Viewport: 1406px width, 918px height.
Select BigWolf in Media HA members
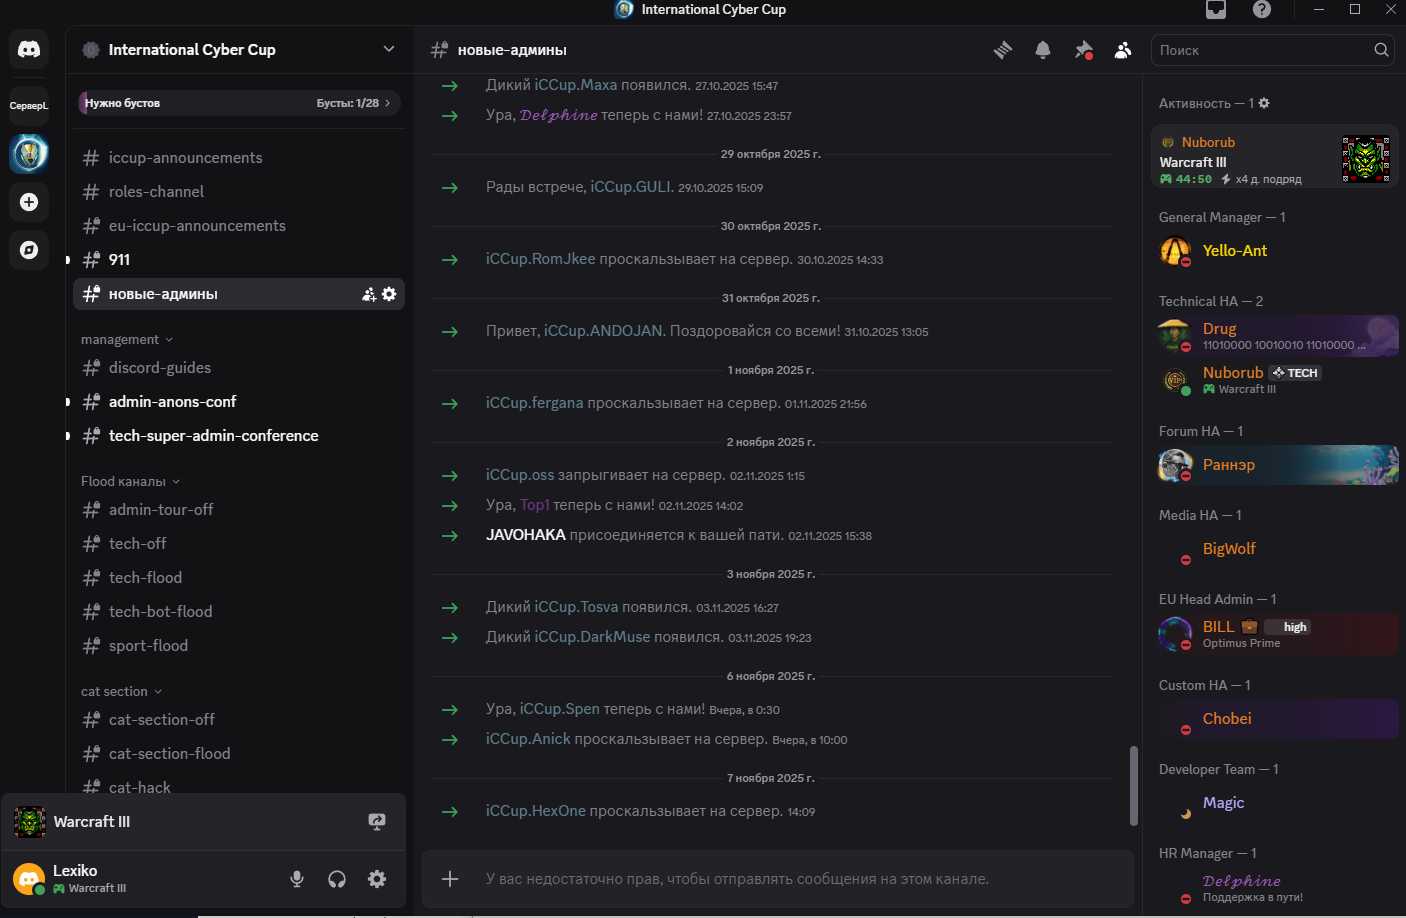(x=1277, y=549)
